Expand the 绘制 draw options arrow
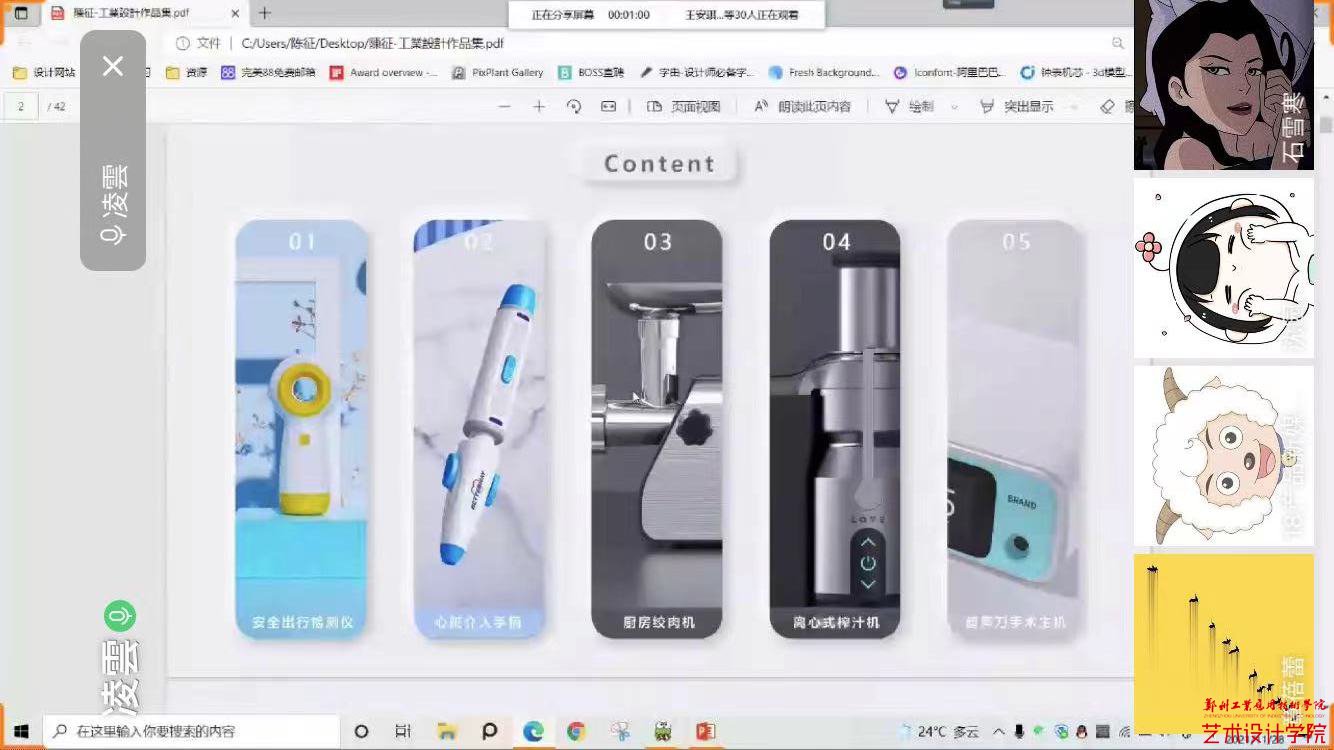This screenshot has height=750, width=1334. coord(954,107)
